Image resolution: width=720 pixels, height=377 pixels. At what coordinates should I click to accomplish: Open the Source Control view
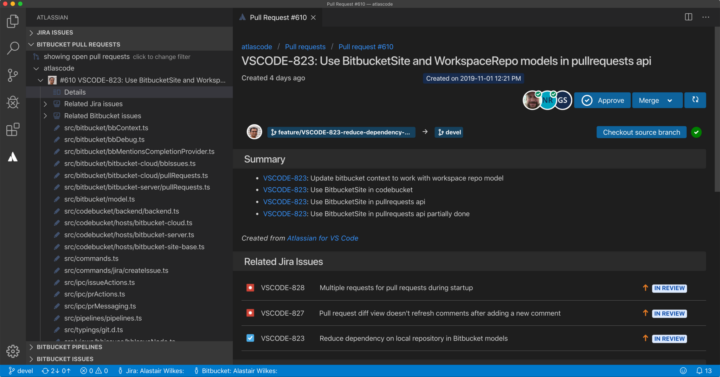13,75
